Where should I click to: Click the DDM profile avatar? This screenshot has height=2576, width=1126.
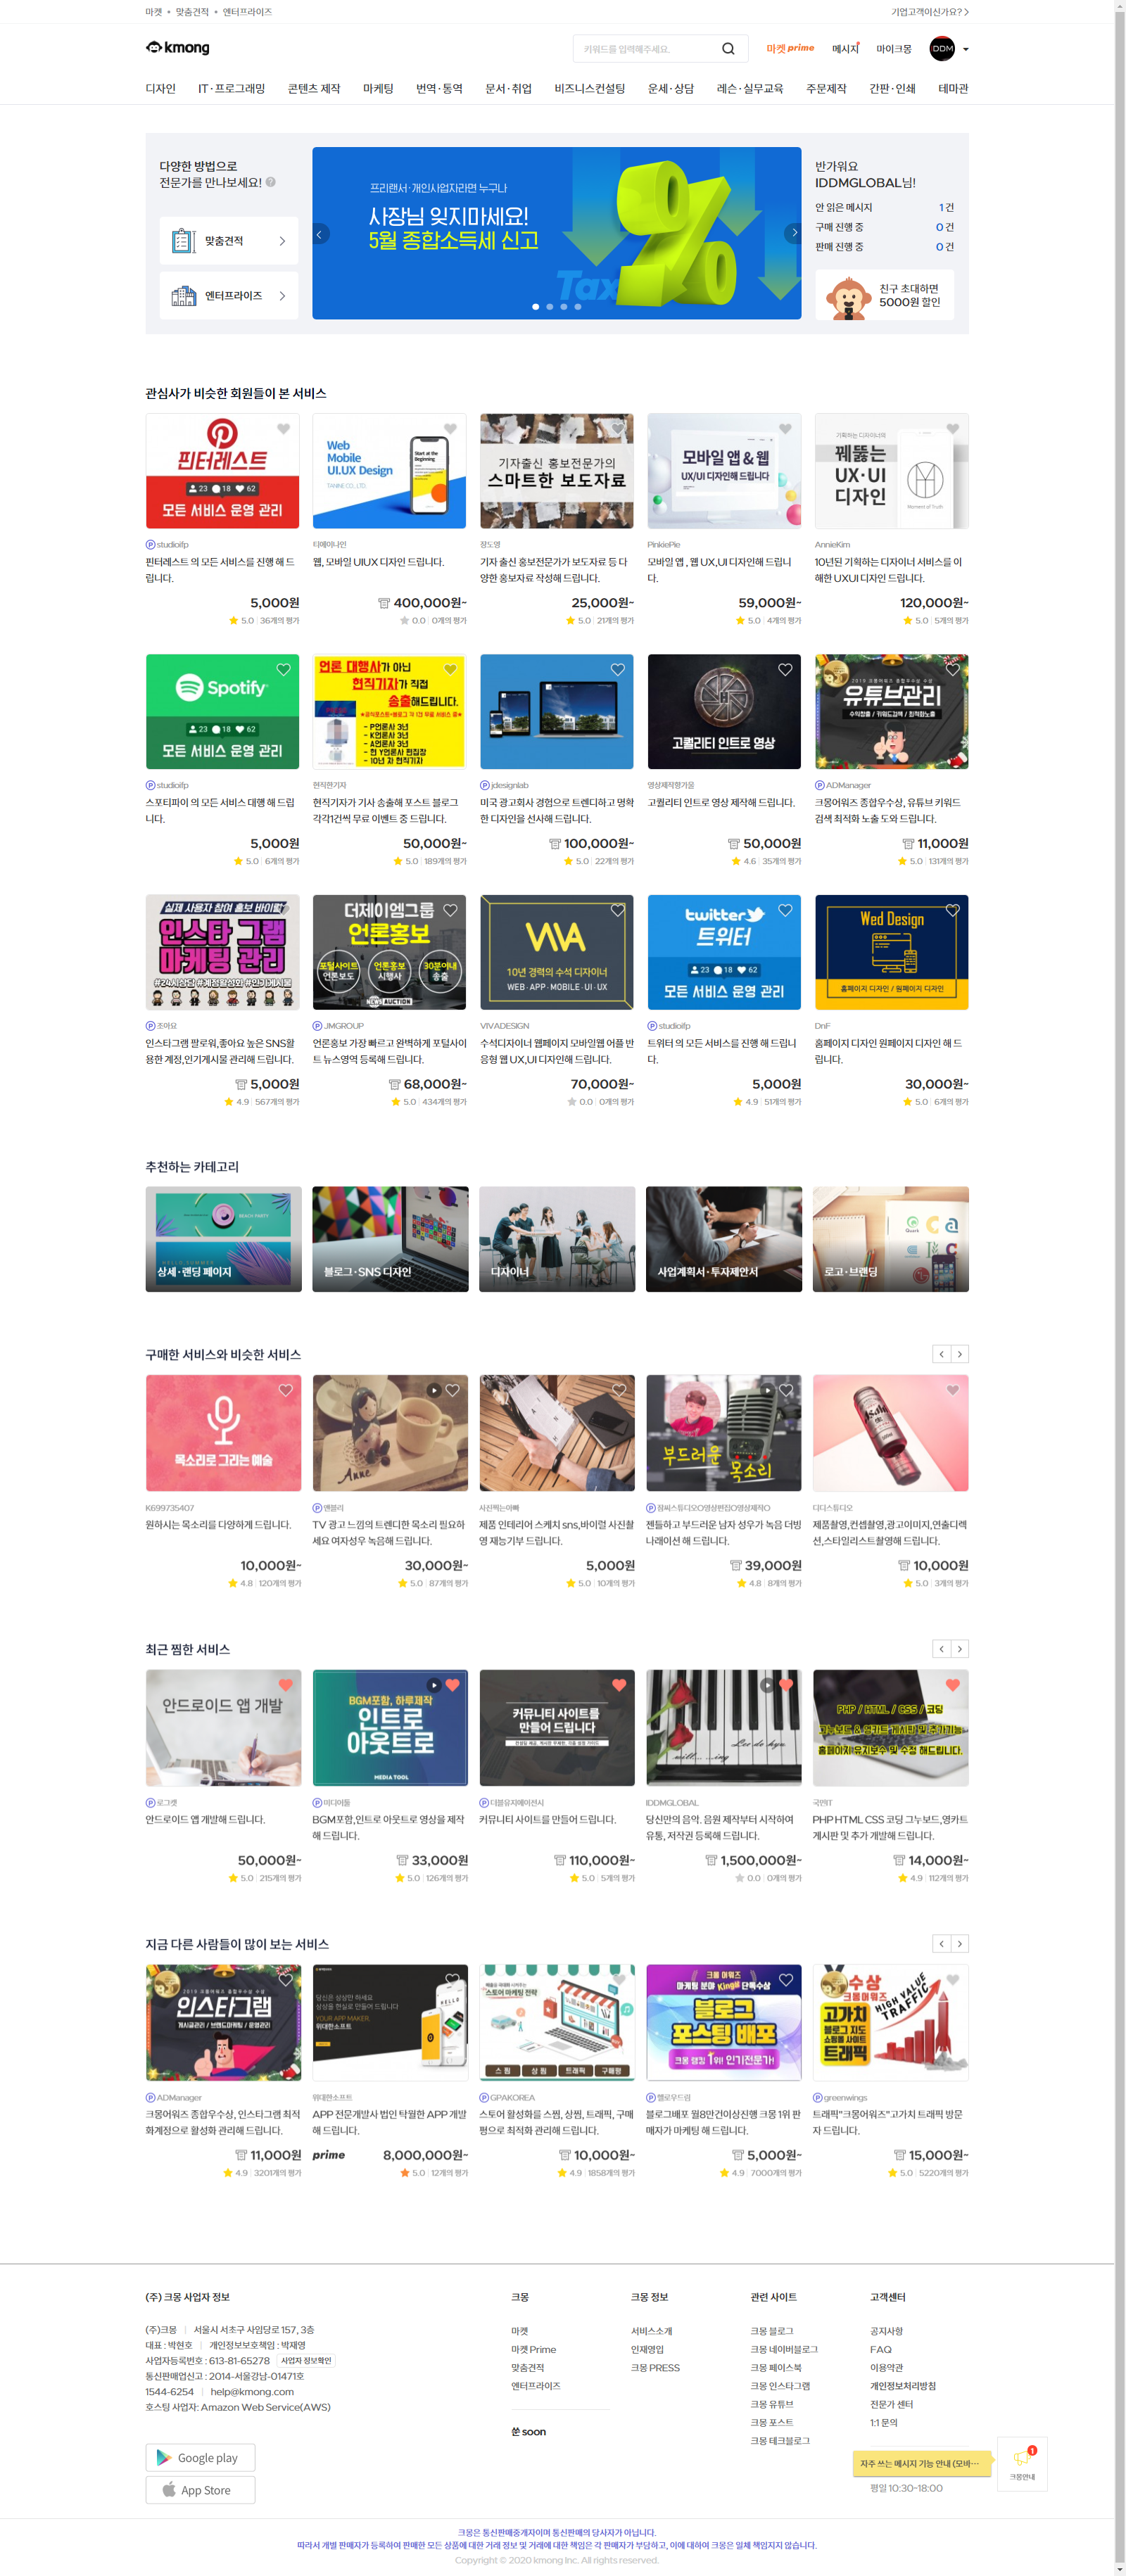tap(942, 49)
